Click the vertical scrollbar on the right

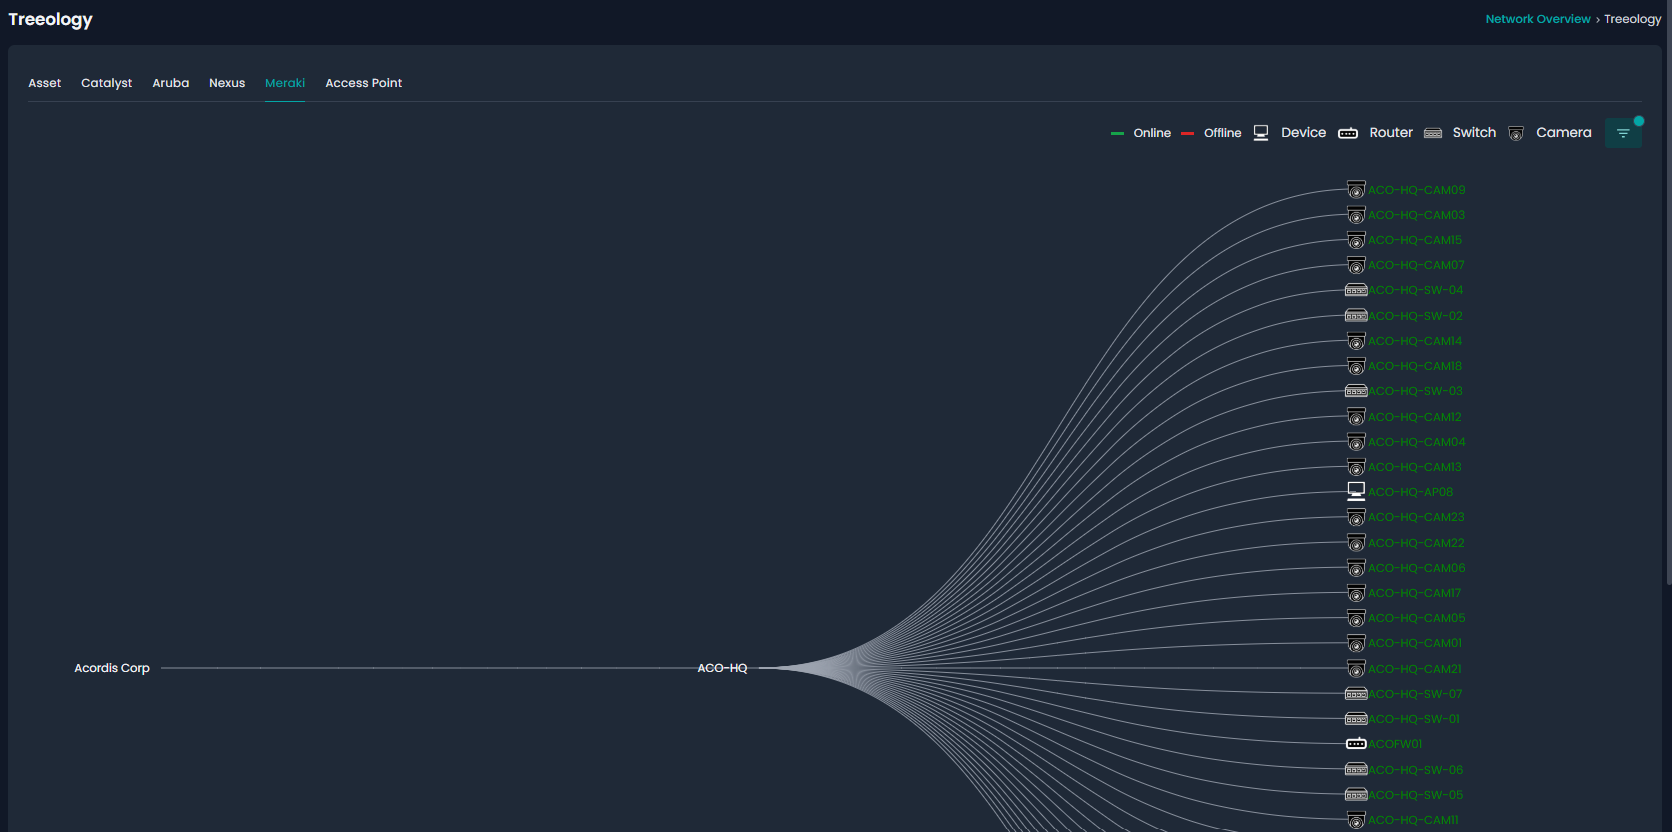(1668, 292)
